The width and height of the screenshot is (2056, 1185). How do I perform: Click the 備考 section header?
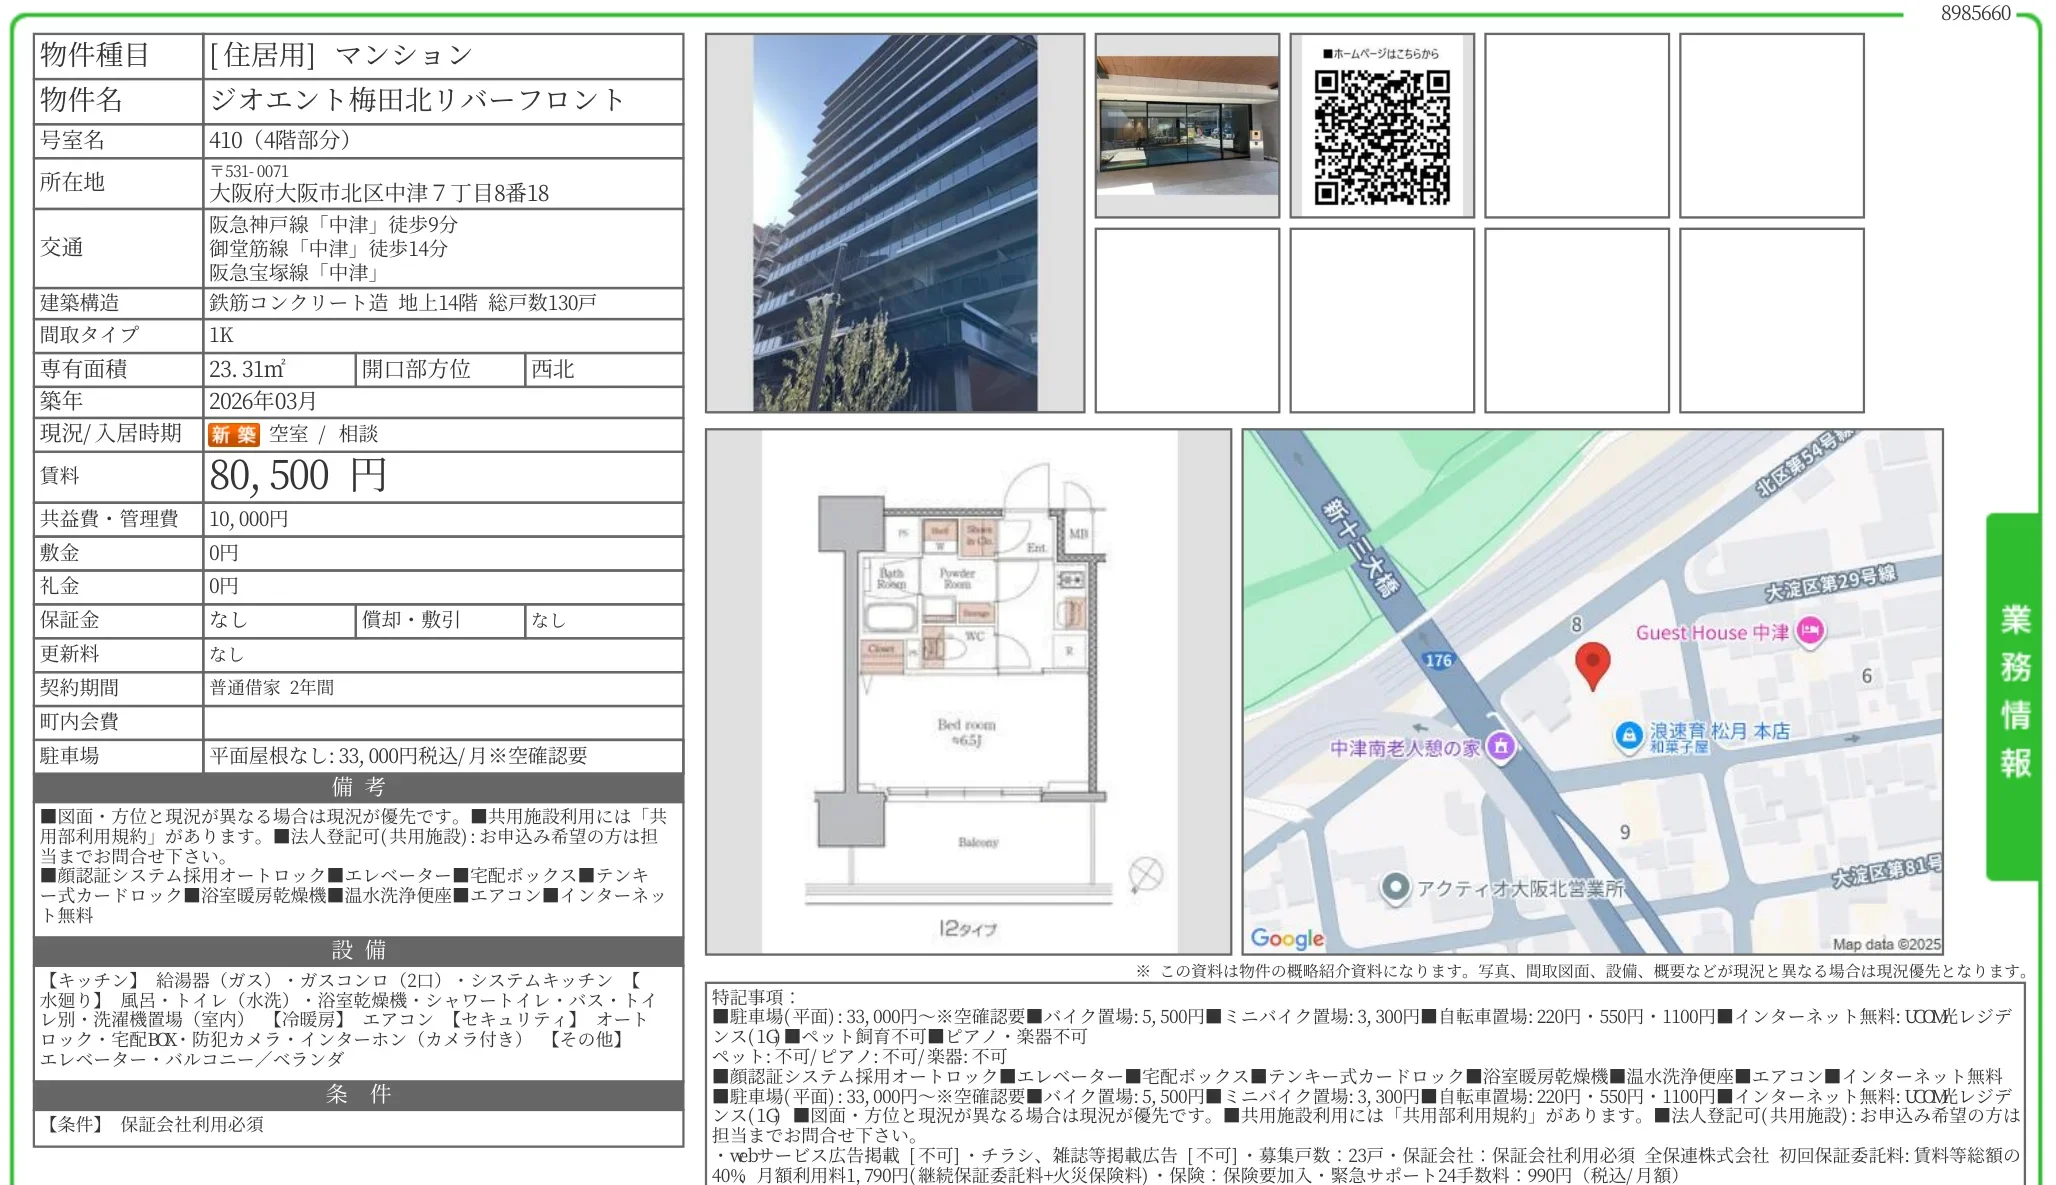pos(358,786)
